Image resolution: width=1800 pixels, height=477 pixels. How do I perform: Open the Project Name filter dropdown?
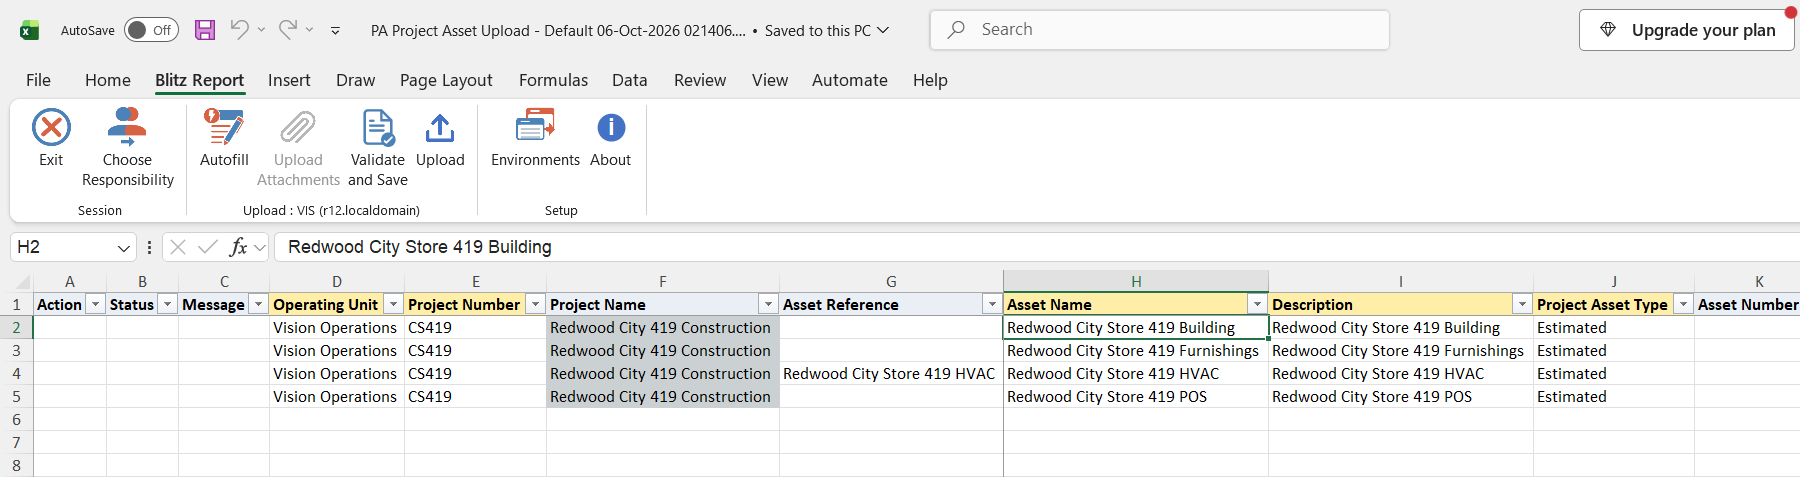coord(768,304)
